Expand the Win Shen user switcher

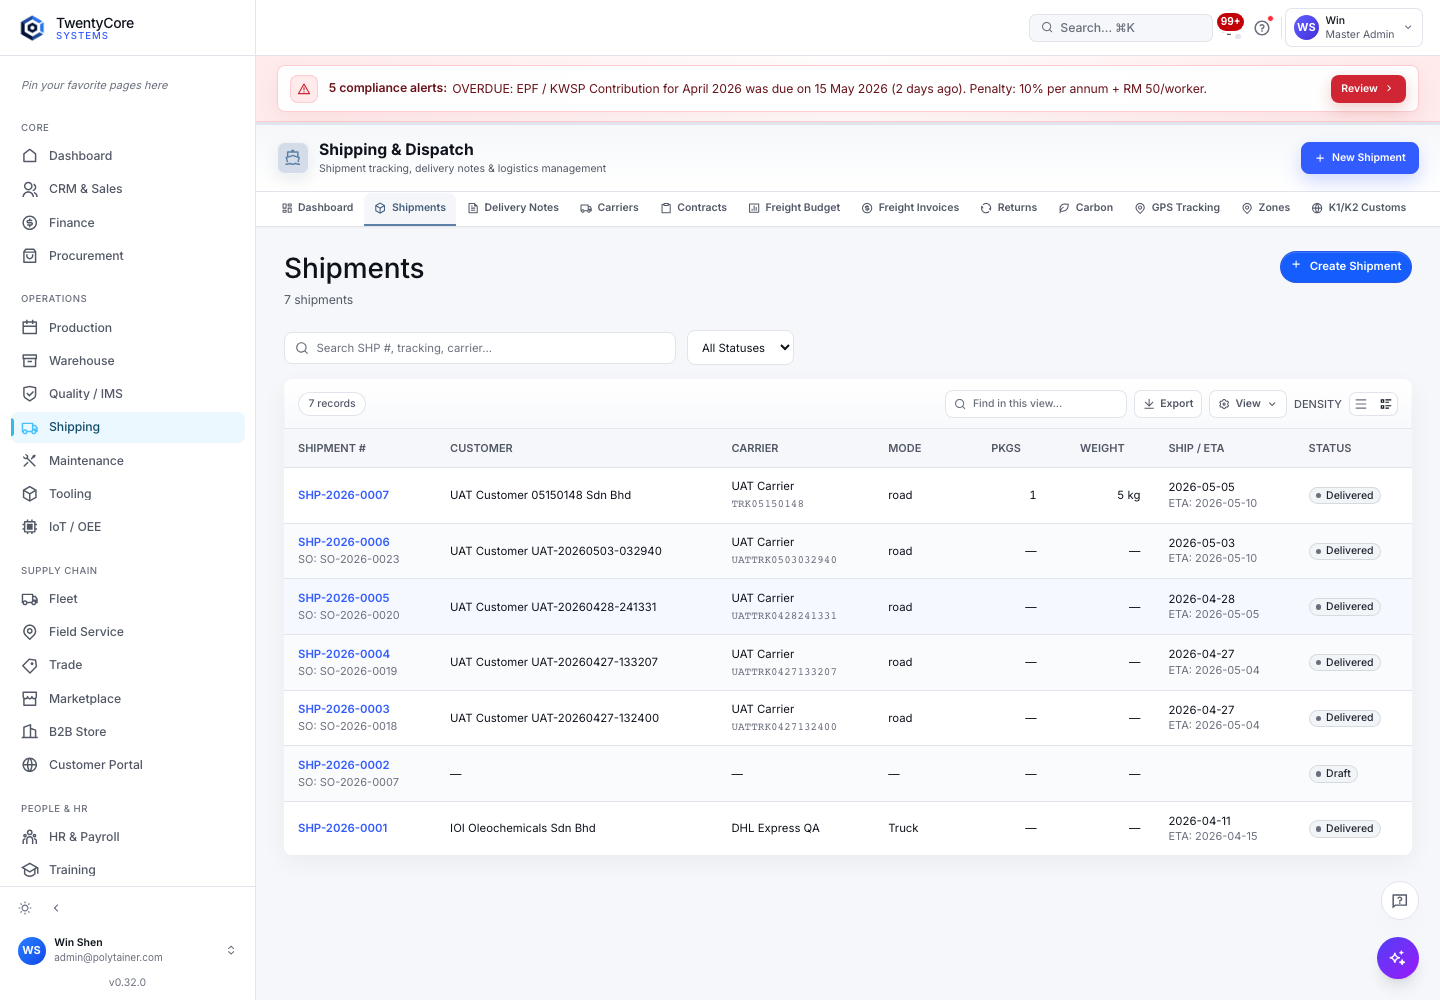[x=128, y=950]
